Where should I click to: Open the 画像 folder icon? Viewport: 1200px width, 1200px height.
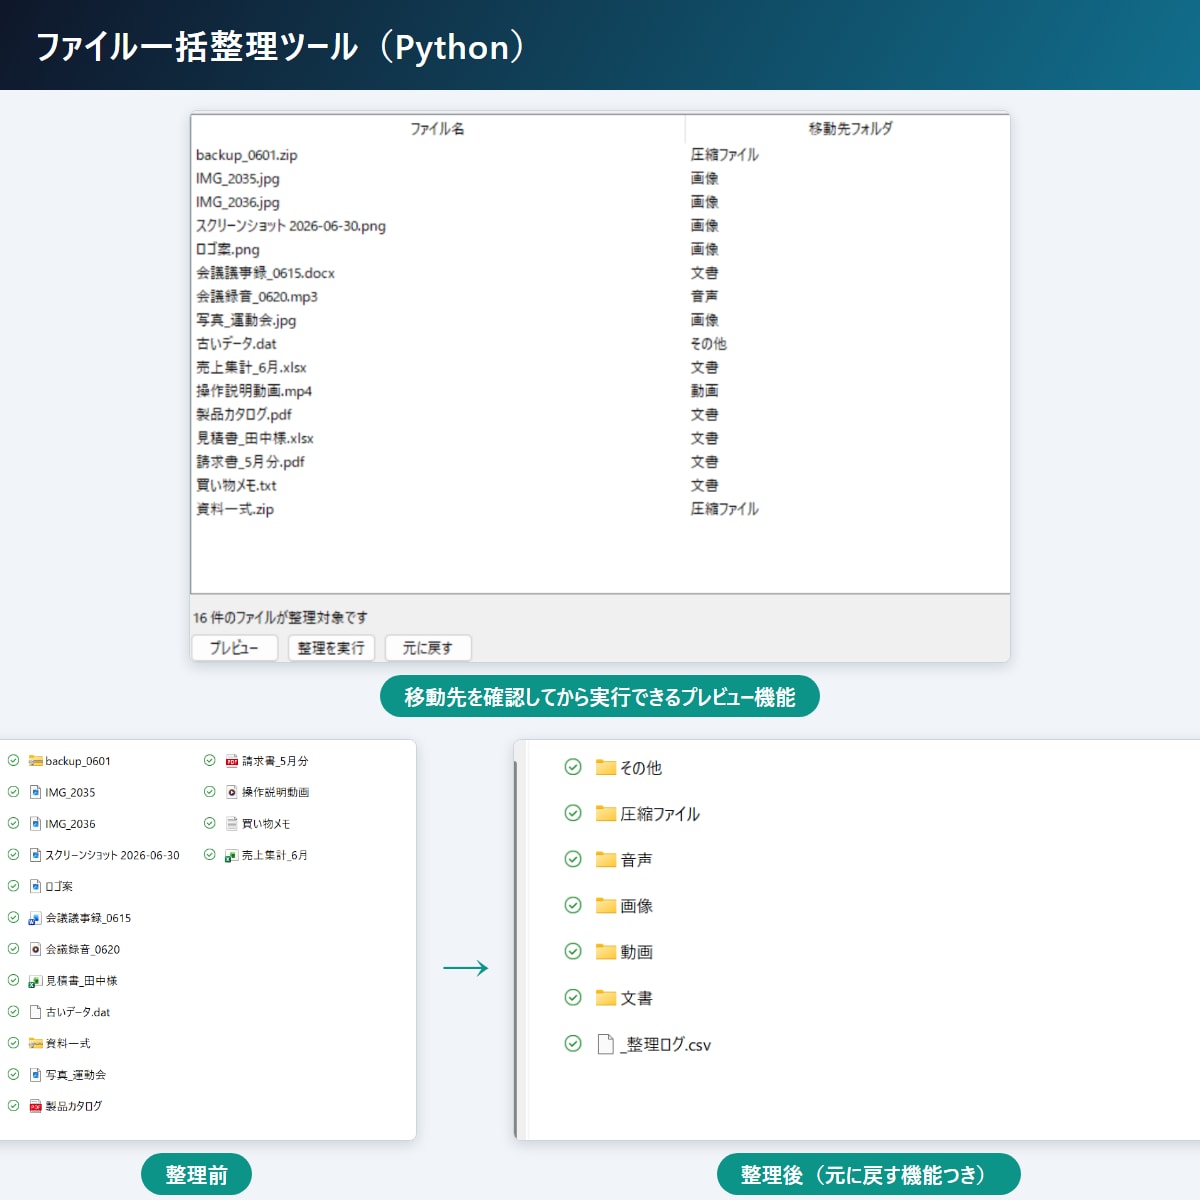[606, 905]
